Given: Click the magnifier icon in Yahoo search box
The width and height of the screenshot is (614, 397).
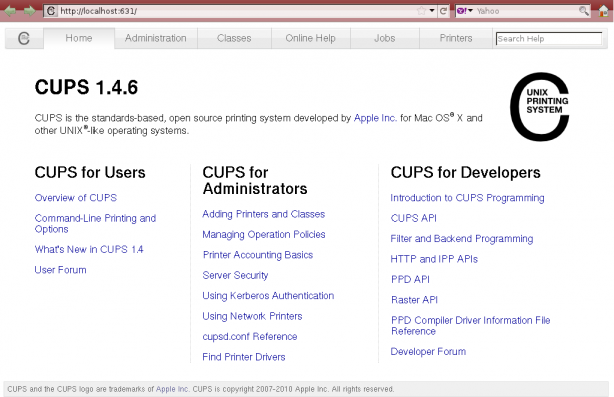Looking at the screenshot, I should (583, 11).
